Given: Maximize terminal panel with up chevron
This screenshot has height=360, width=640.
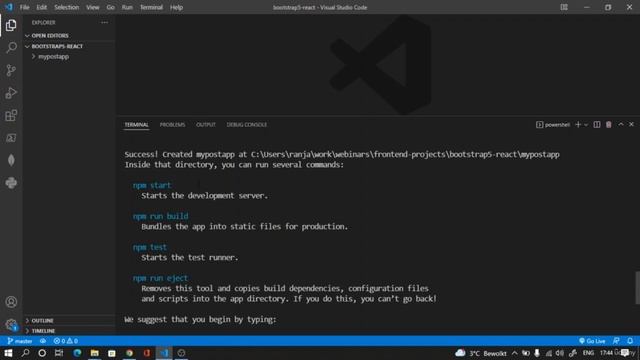Looking at the screenshot, I should [x=621, y=124].
